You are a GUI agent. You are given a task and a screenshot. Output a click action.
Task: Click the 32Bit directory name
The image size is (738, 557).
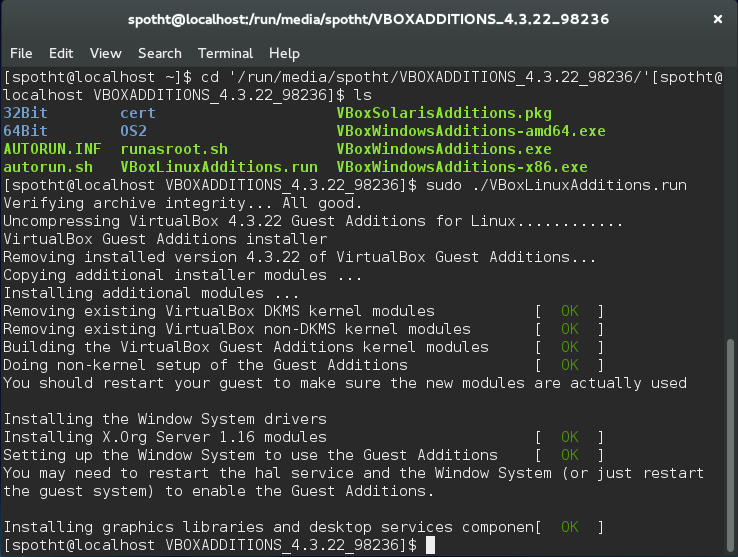coord(25,113)
